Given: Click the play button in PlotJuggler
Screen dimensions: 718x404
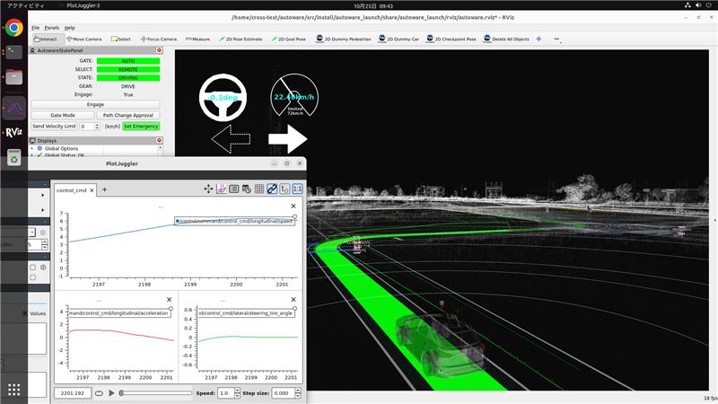Looking at the screenshot, I should point(111,393).
